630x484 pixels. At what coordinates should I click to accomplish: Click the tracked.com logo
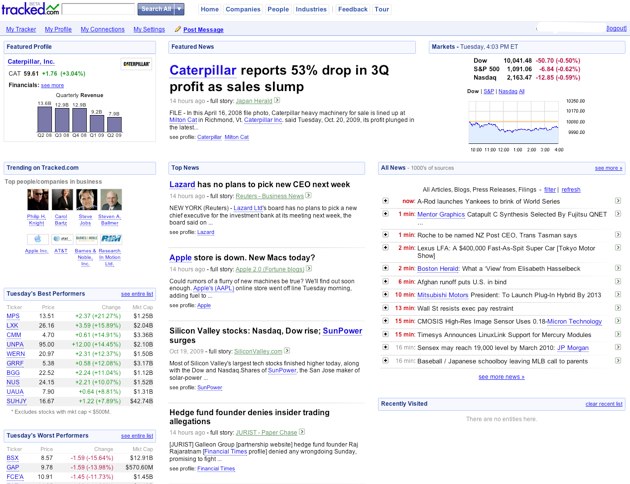pos(30,9)
